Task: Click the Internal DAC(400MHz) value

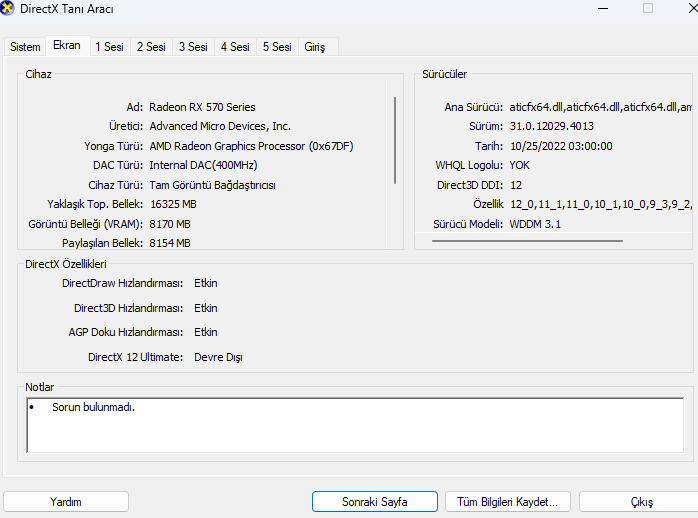Action: click(x=203, y=165)
